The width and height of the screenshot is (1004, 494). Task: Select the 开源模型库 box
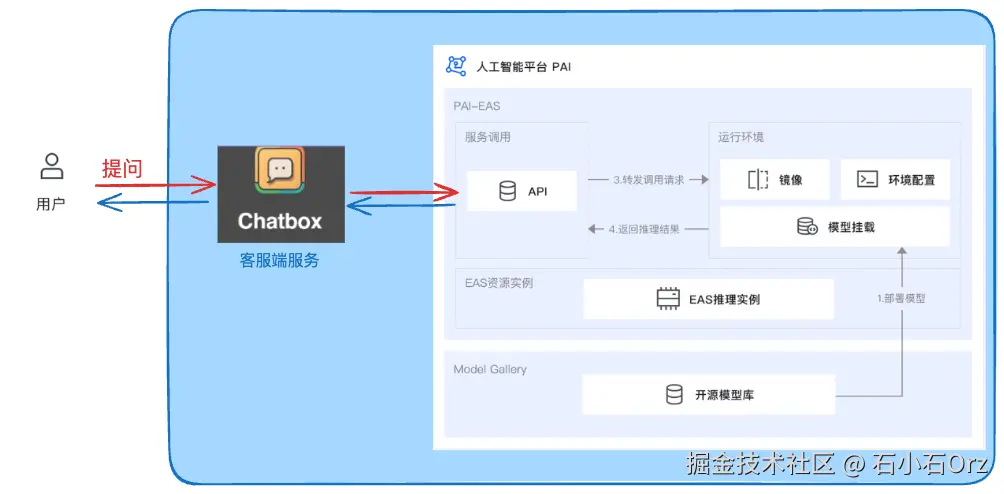(709, 395)
